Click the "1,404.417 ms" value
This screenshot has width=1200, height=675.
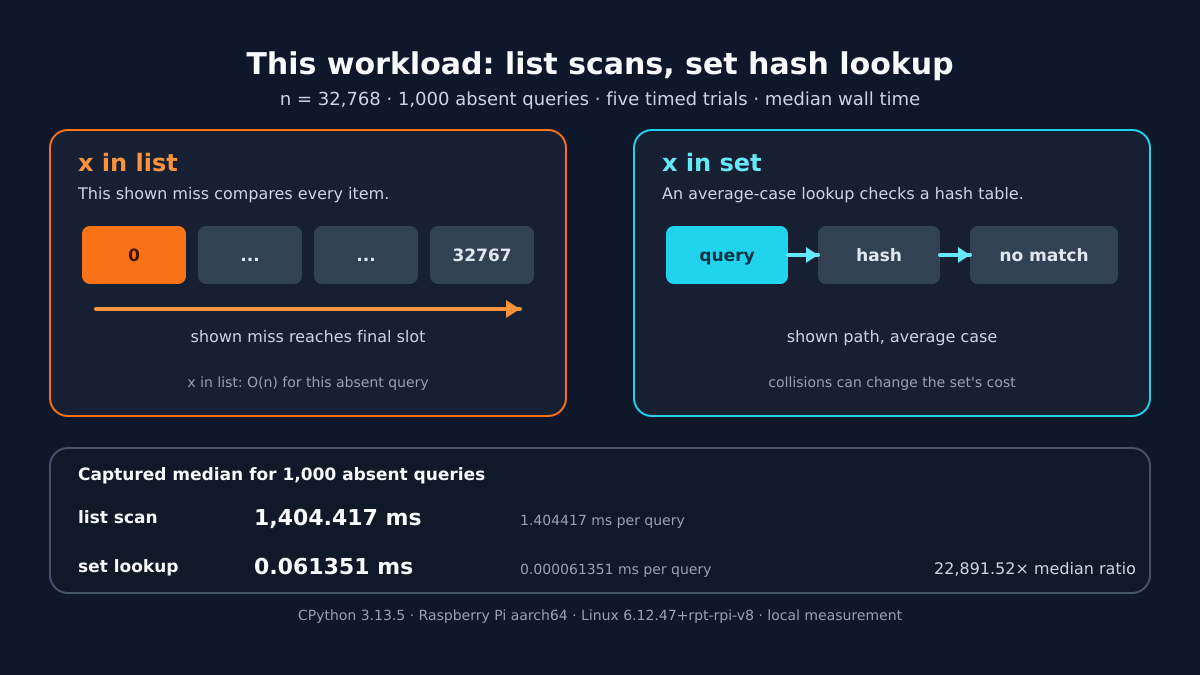click(x=338, y=518)
